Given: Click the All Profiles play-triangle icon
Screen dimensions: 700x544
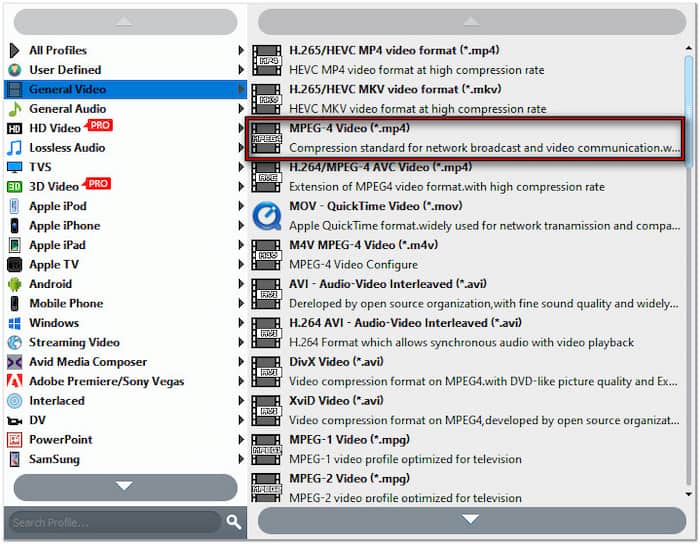Looking at the screenshot, I should pos(14,50).
